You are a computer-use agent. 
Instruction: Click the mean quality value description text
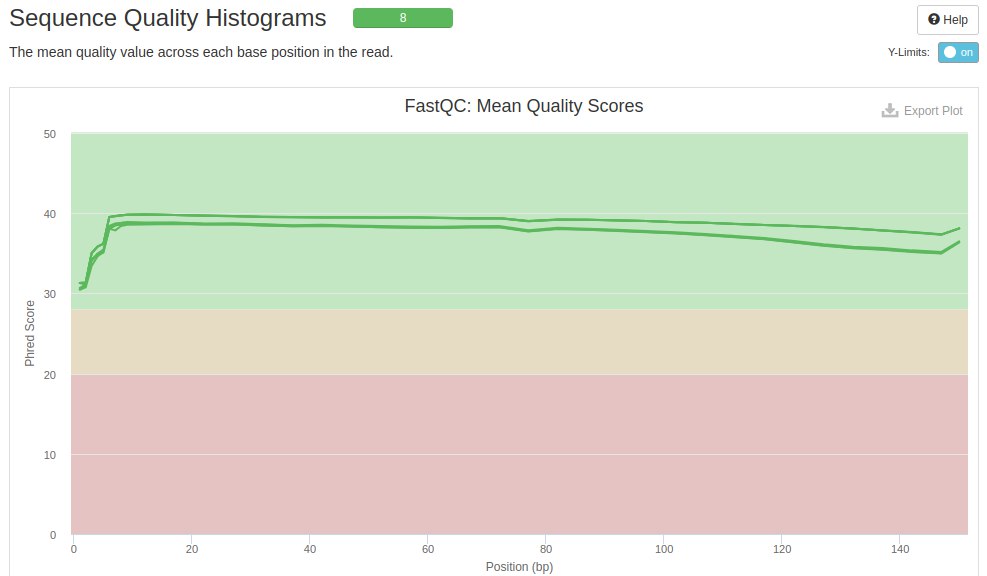coord(200,52)
